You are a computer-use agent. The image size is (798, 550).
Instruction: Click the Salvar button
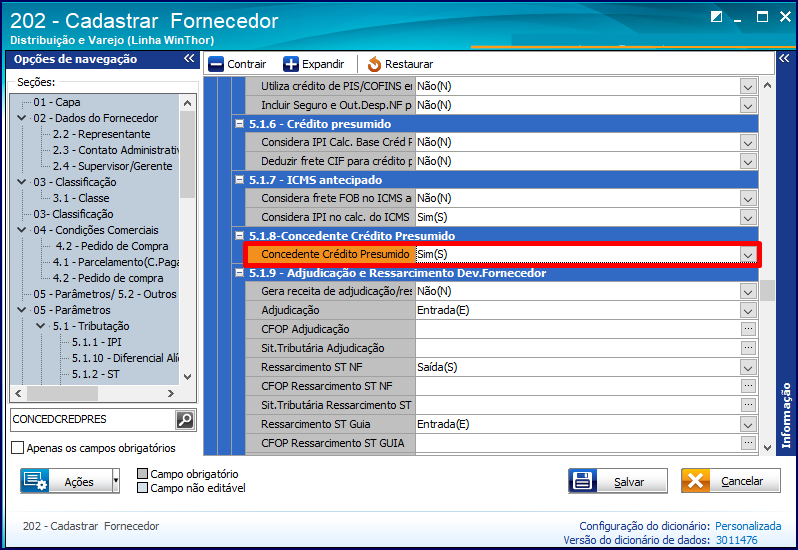click(617, 481)
